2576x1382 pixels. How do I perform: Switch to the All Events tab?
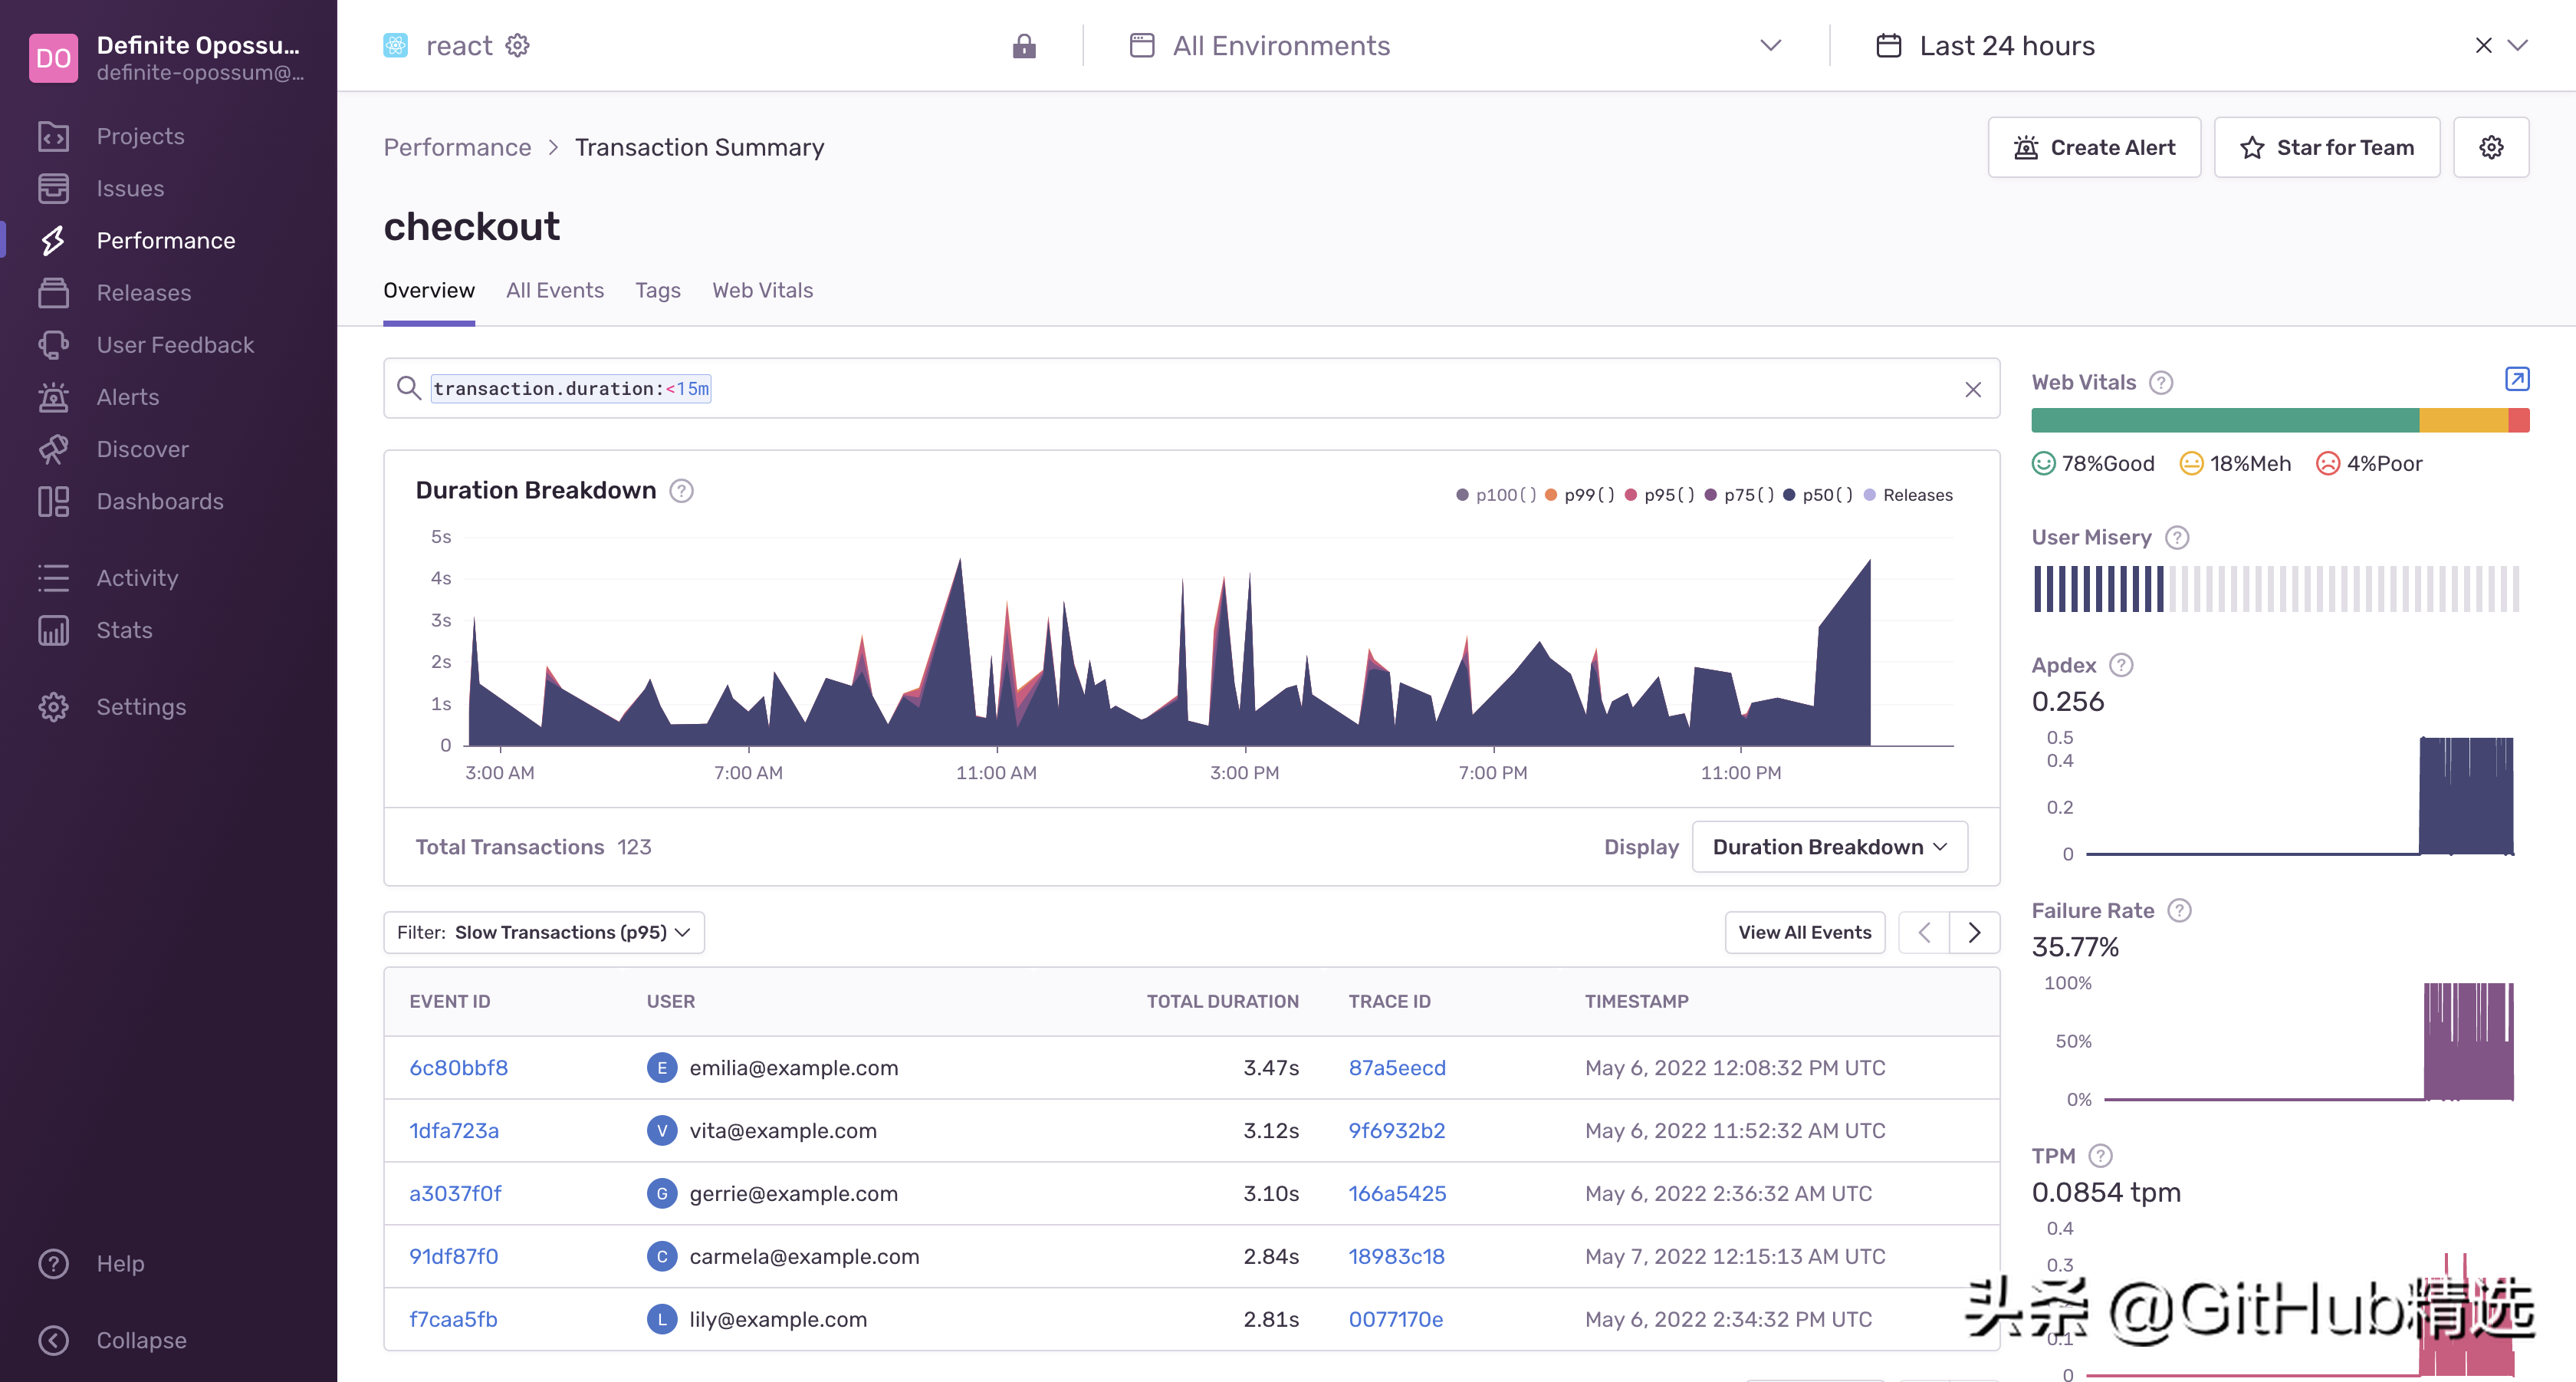click(x=554, y=291)
